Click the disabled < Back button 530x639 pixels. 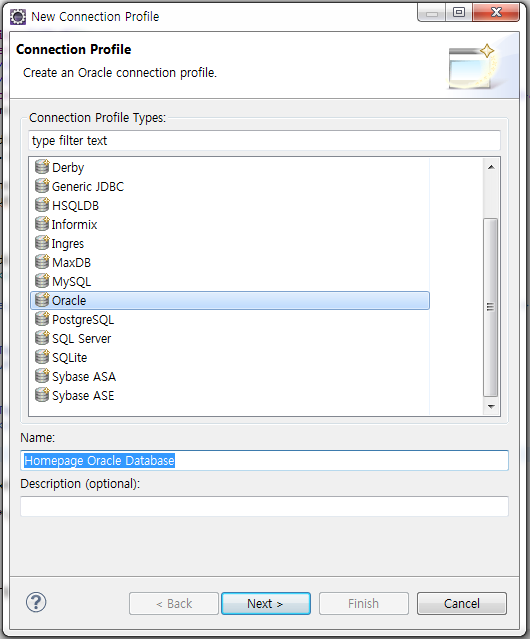[174, 603]
